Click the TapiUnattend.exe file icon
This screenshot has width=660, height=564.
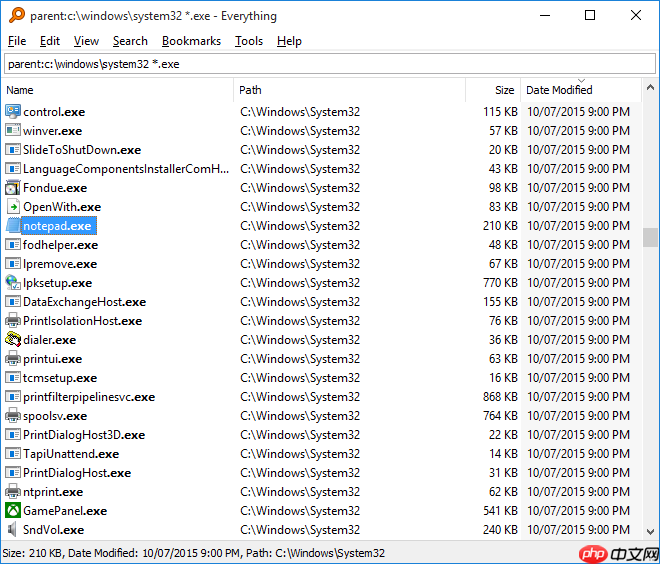[13, 454]
